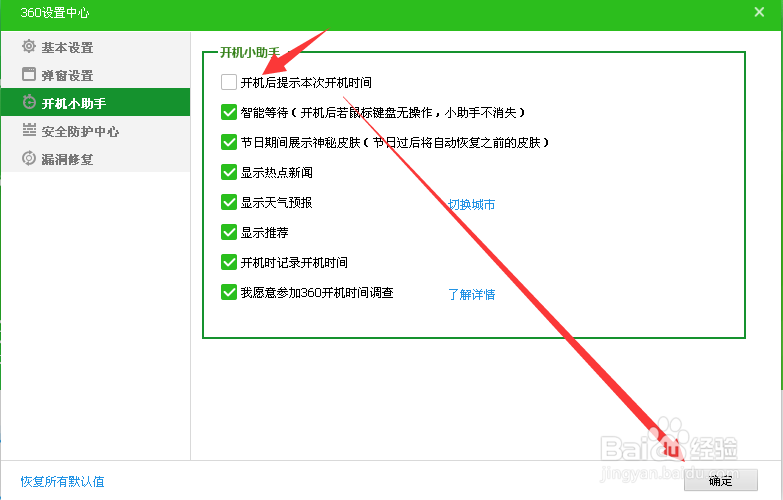
Task: Go to the 漏洞修复 section
Action: 95,159
